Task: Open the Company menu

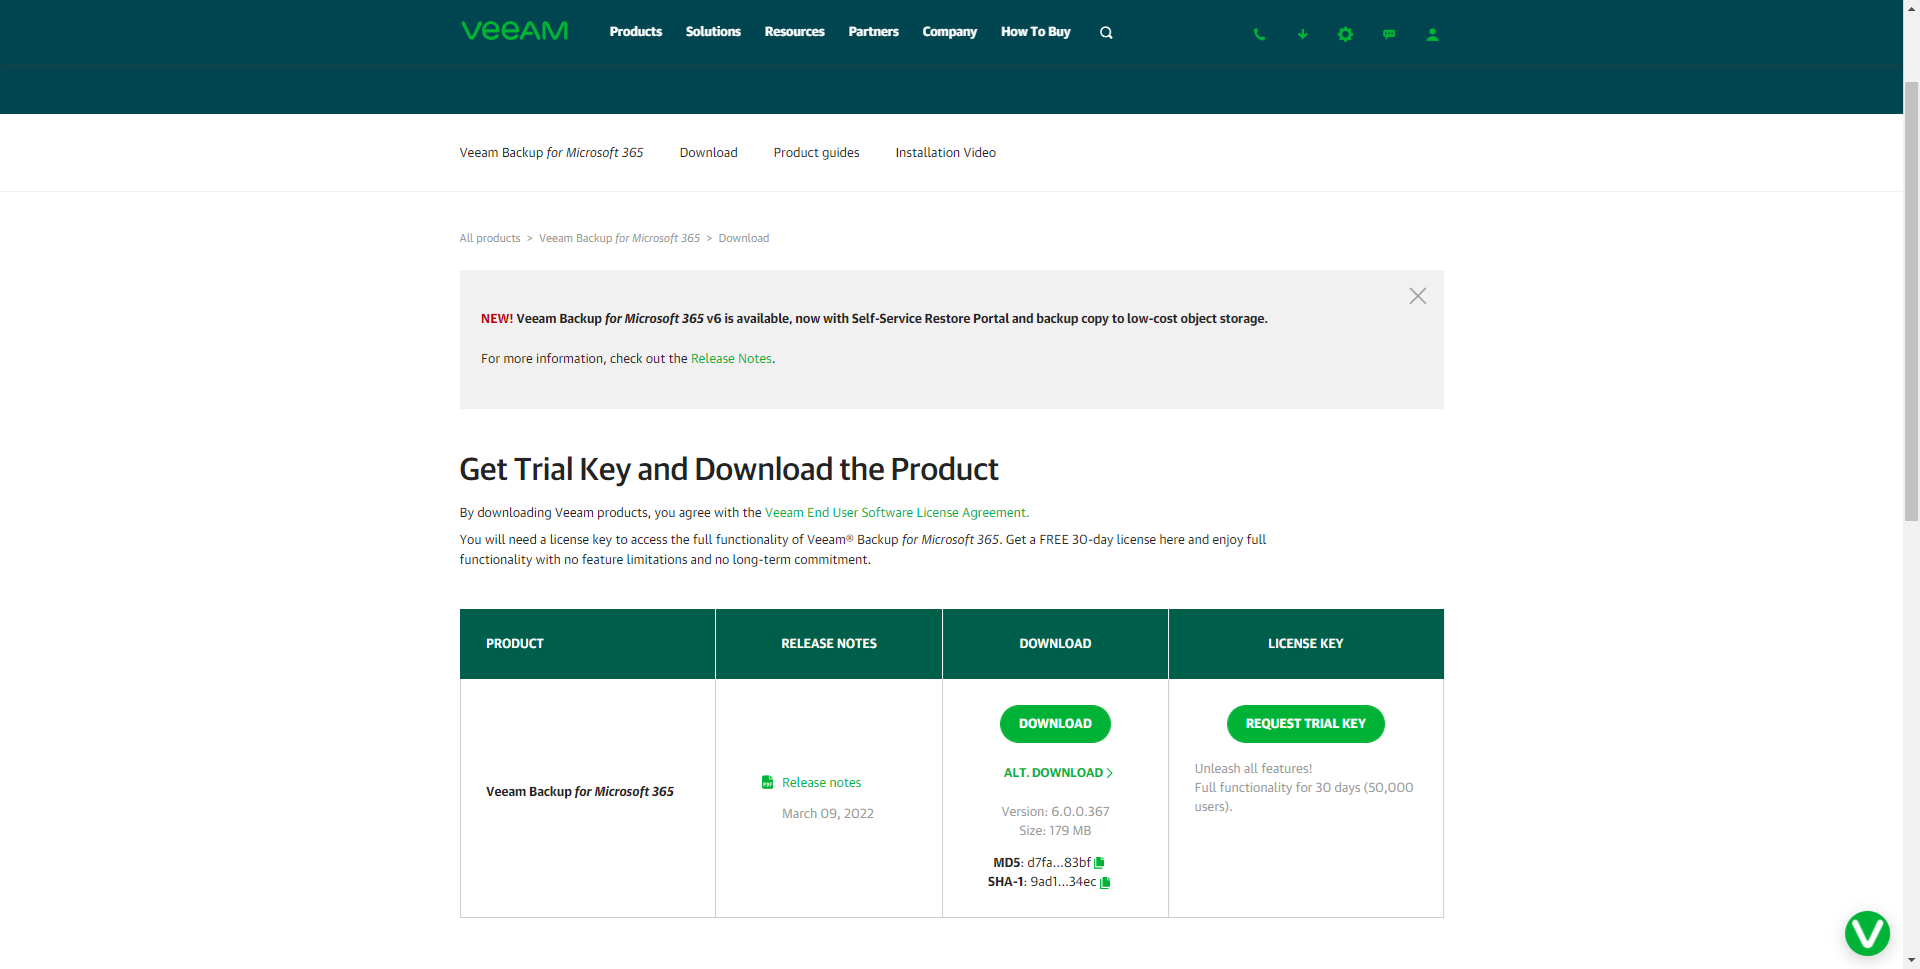Action: tap(949, 32)
